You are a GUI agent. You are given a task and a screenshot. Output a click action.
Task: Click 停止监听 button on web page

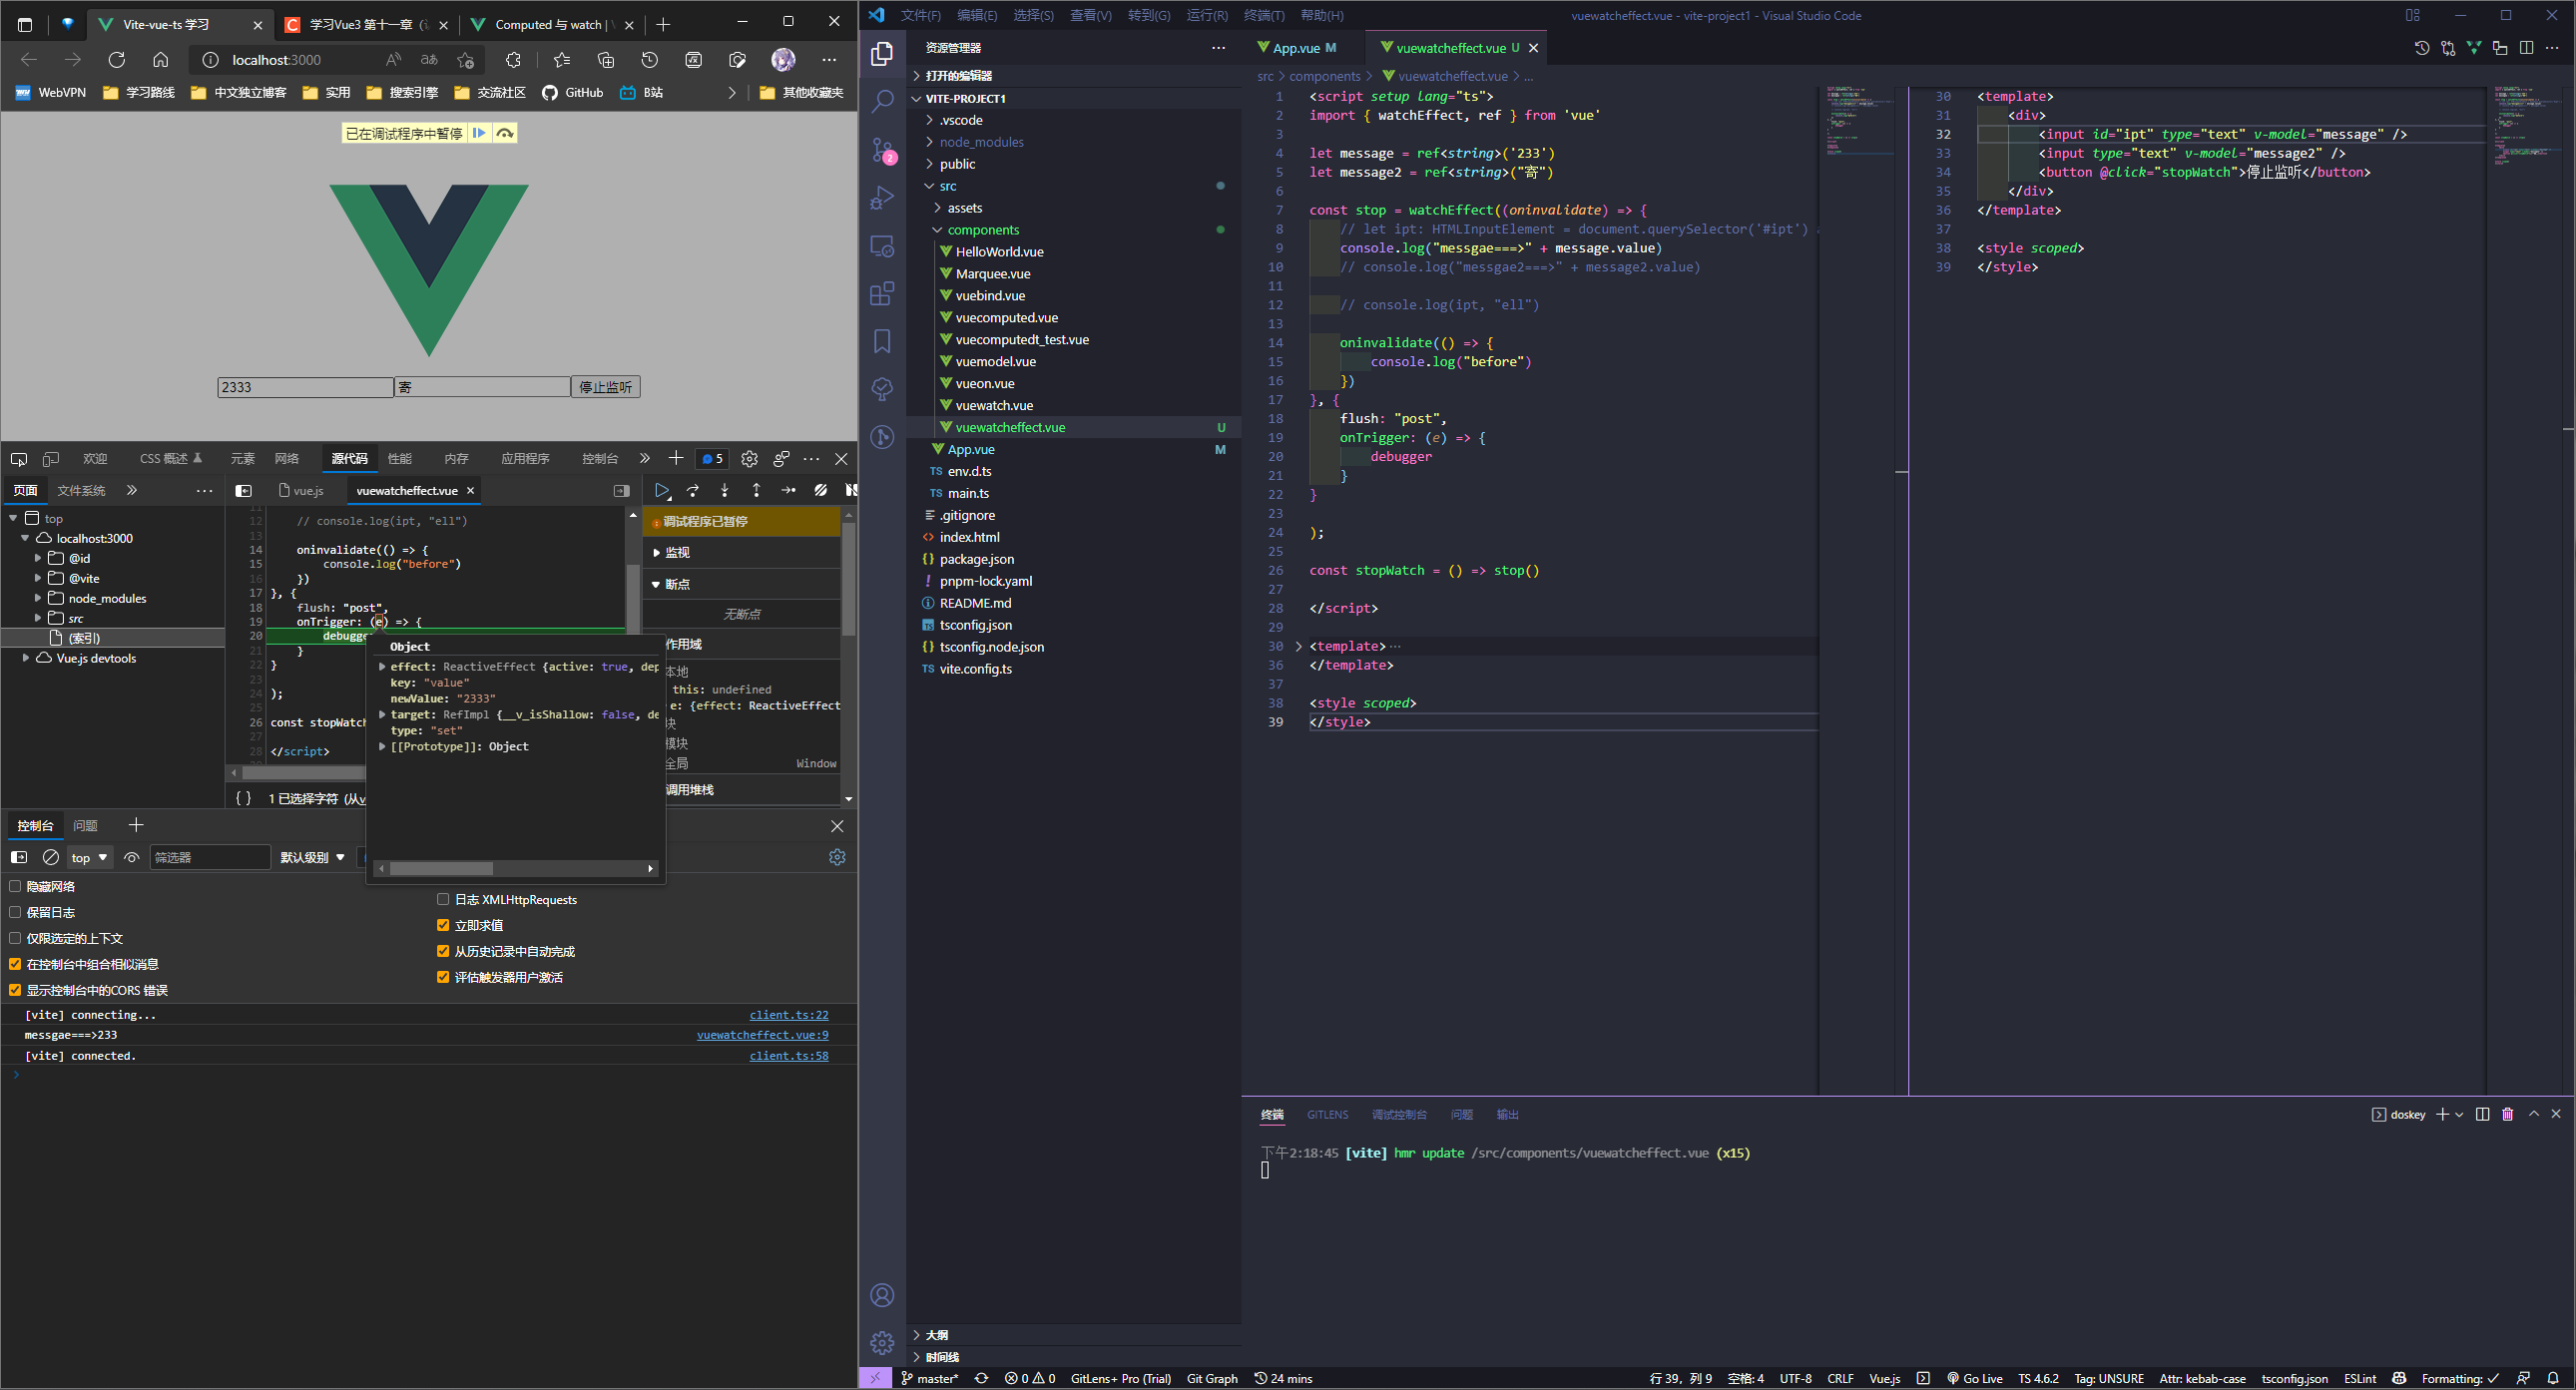click(605, 387)
